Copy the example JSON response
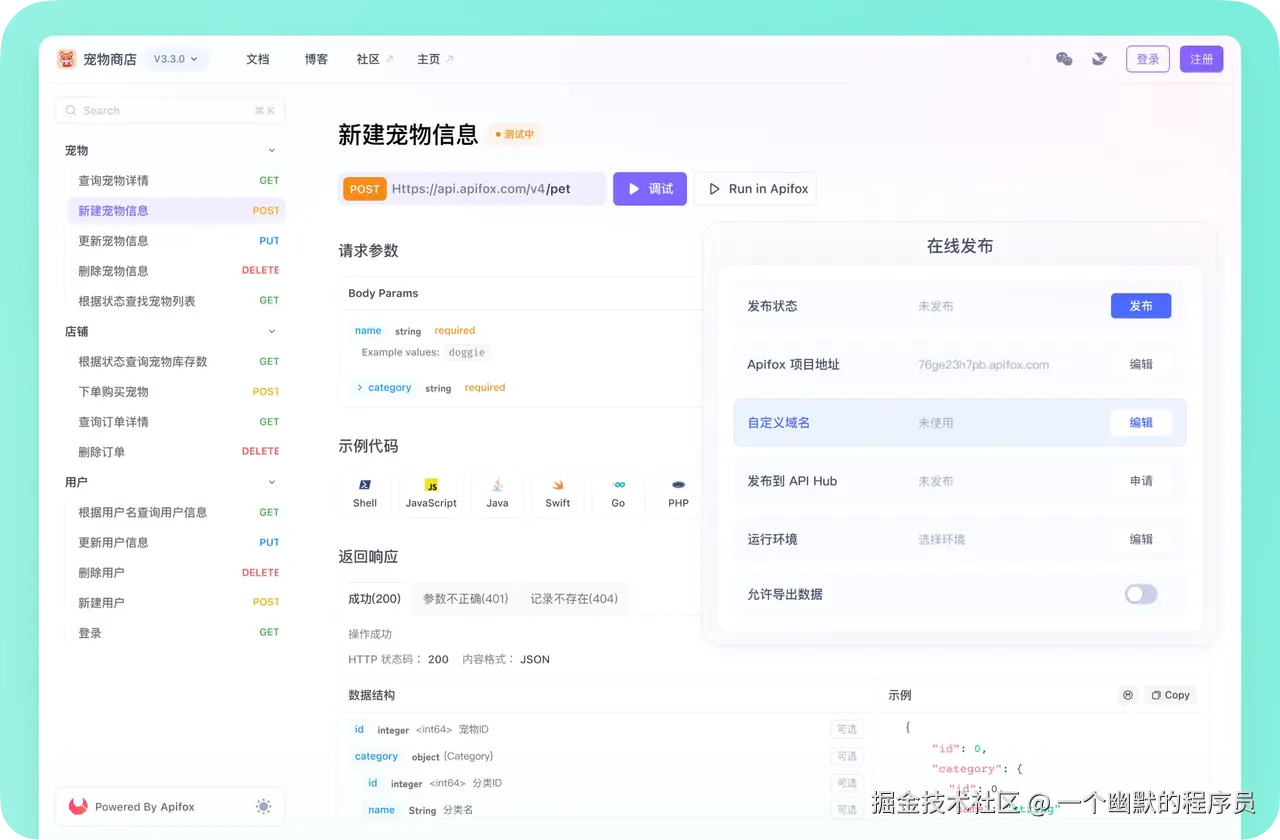1280x840 pixels. [x=1169, y=694]
